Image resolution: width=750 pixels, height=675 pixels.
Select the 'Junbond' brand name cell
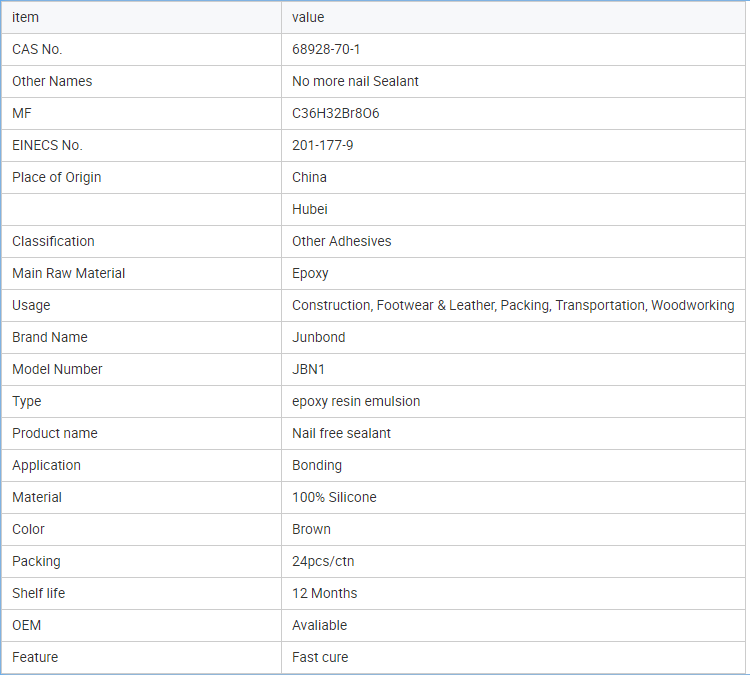pyautogui.click(x=318, y=337)
